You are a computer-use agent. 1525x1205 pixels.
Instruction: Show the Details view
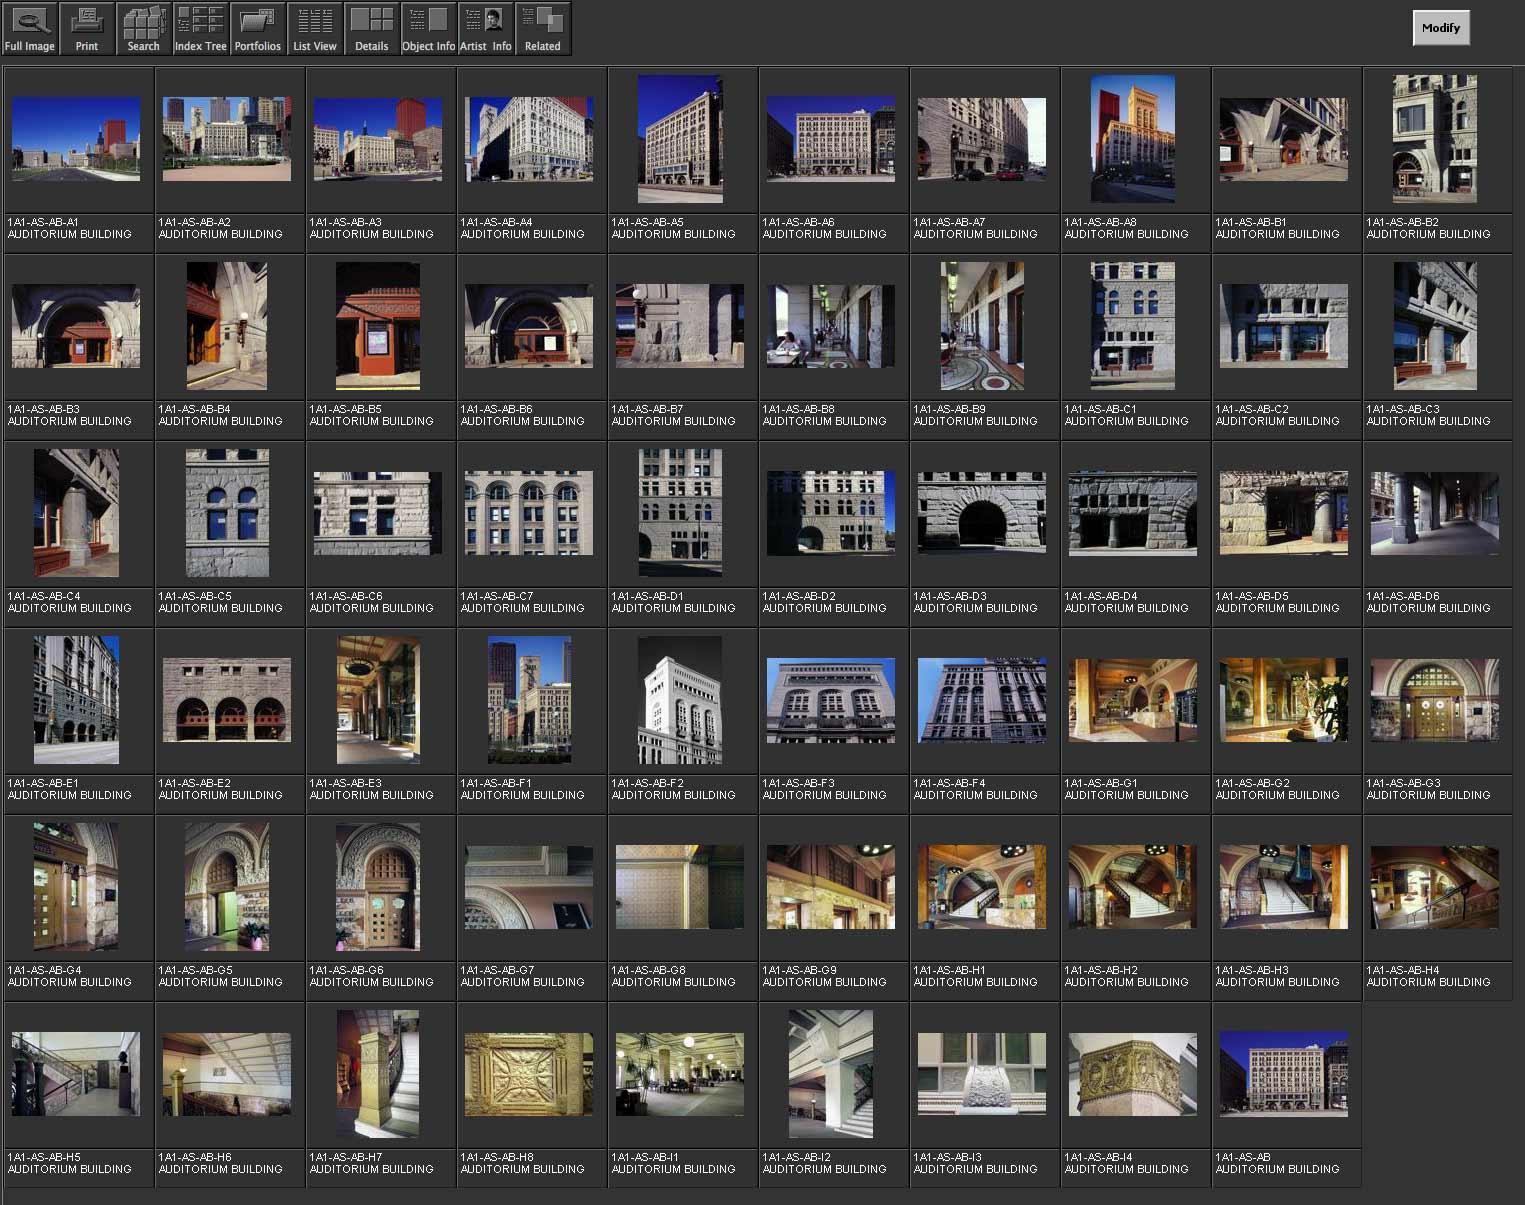tap(372, 29)
